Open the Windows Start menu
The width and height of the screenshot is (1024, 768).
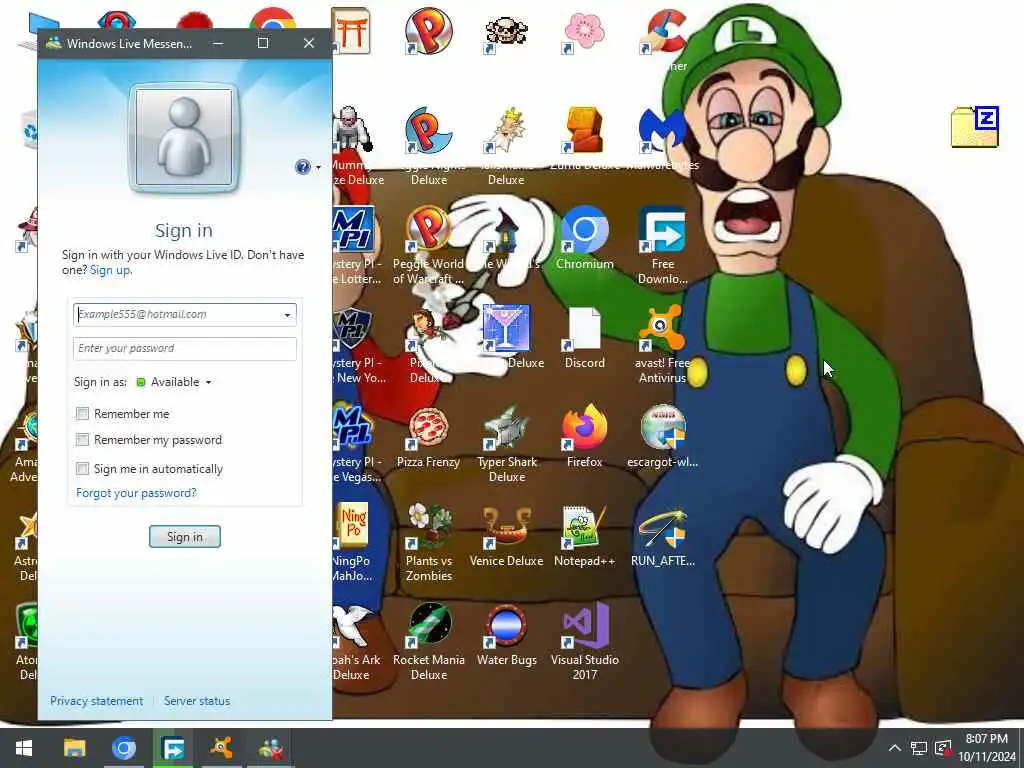(24, 748)
